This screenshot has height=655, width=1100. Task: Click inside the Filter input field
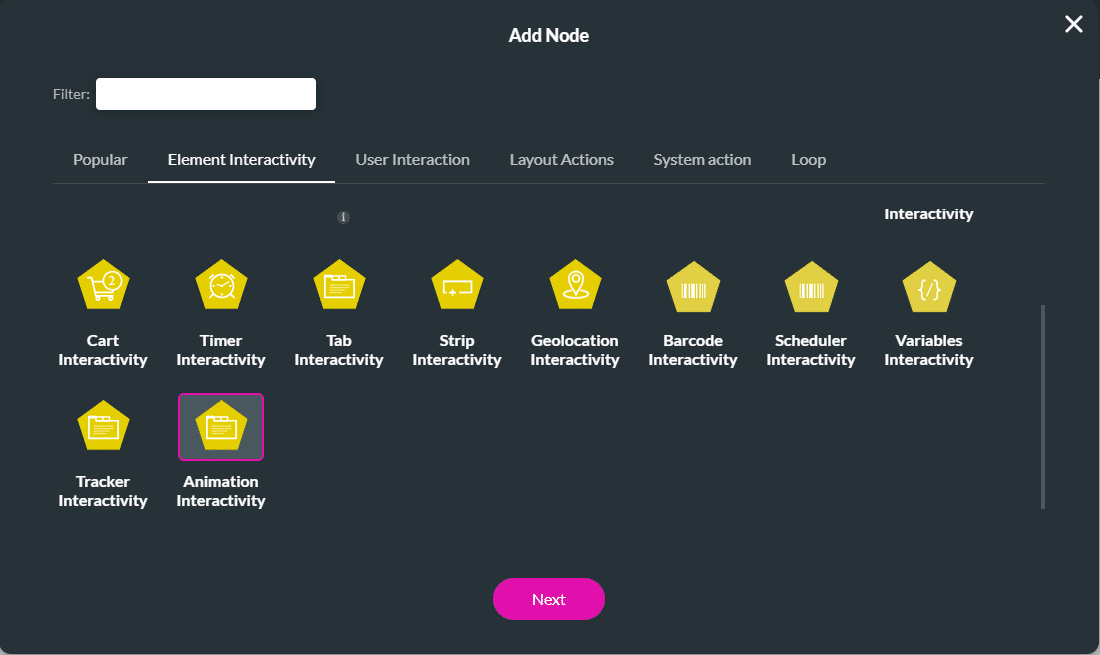click(205, 93)
